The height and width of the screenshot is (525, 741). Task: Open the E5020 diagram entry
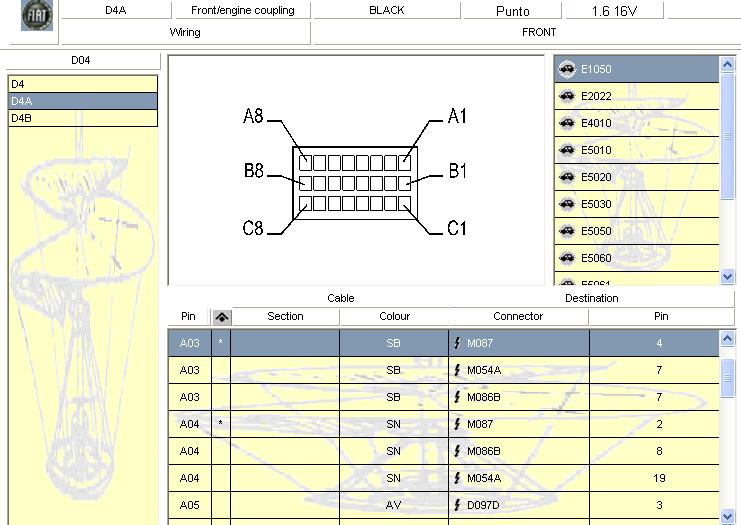(637, 177)
